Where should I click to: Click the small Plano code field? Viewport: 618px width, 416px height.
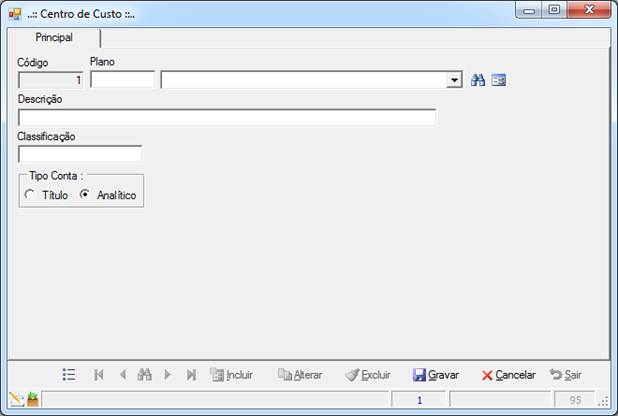123,80
